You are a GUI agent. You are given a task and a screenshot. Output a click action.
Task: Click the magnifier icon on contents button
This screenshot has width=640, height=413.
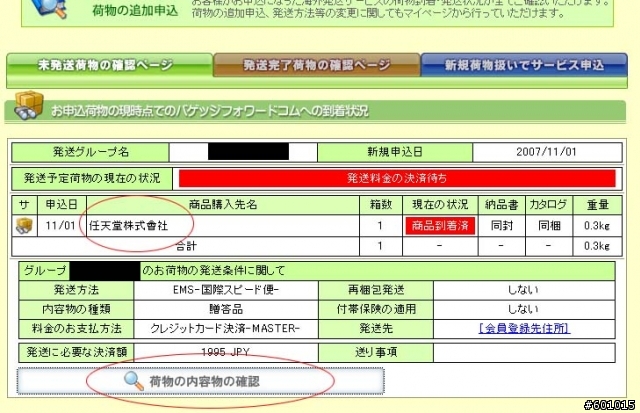(x=133, y=381)
